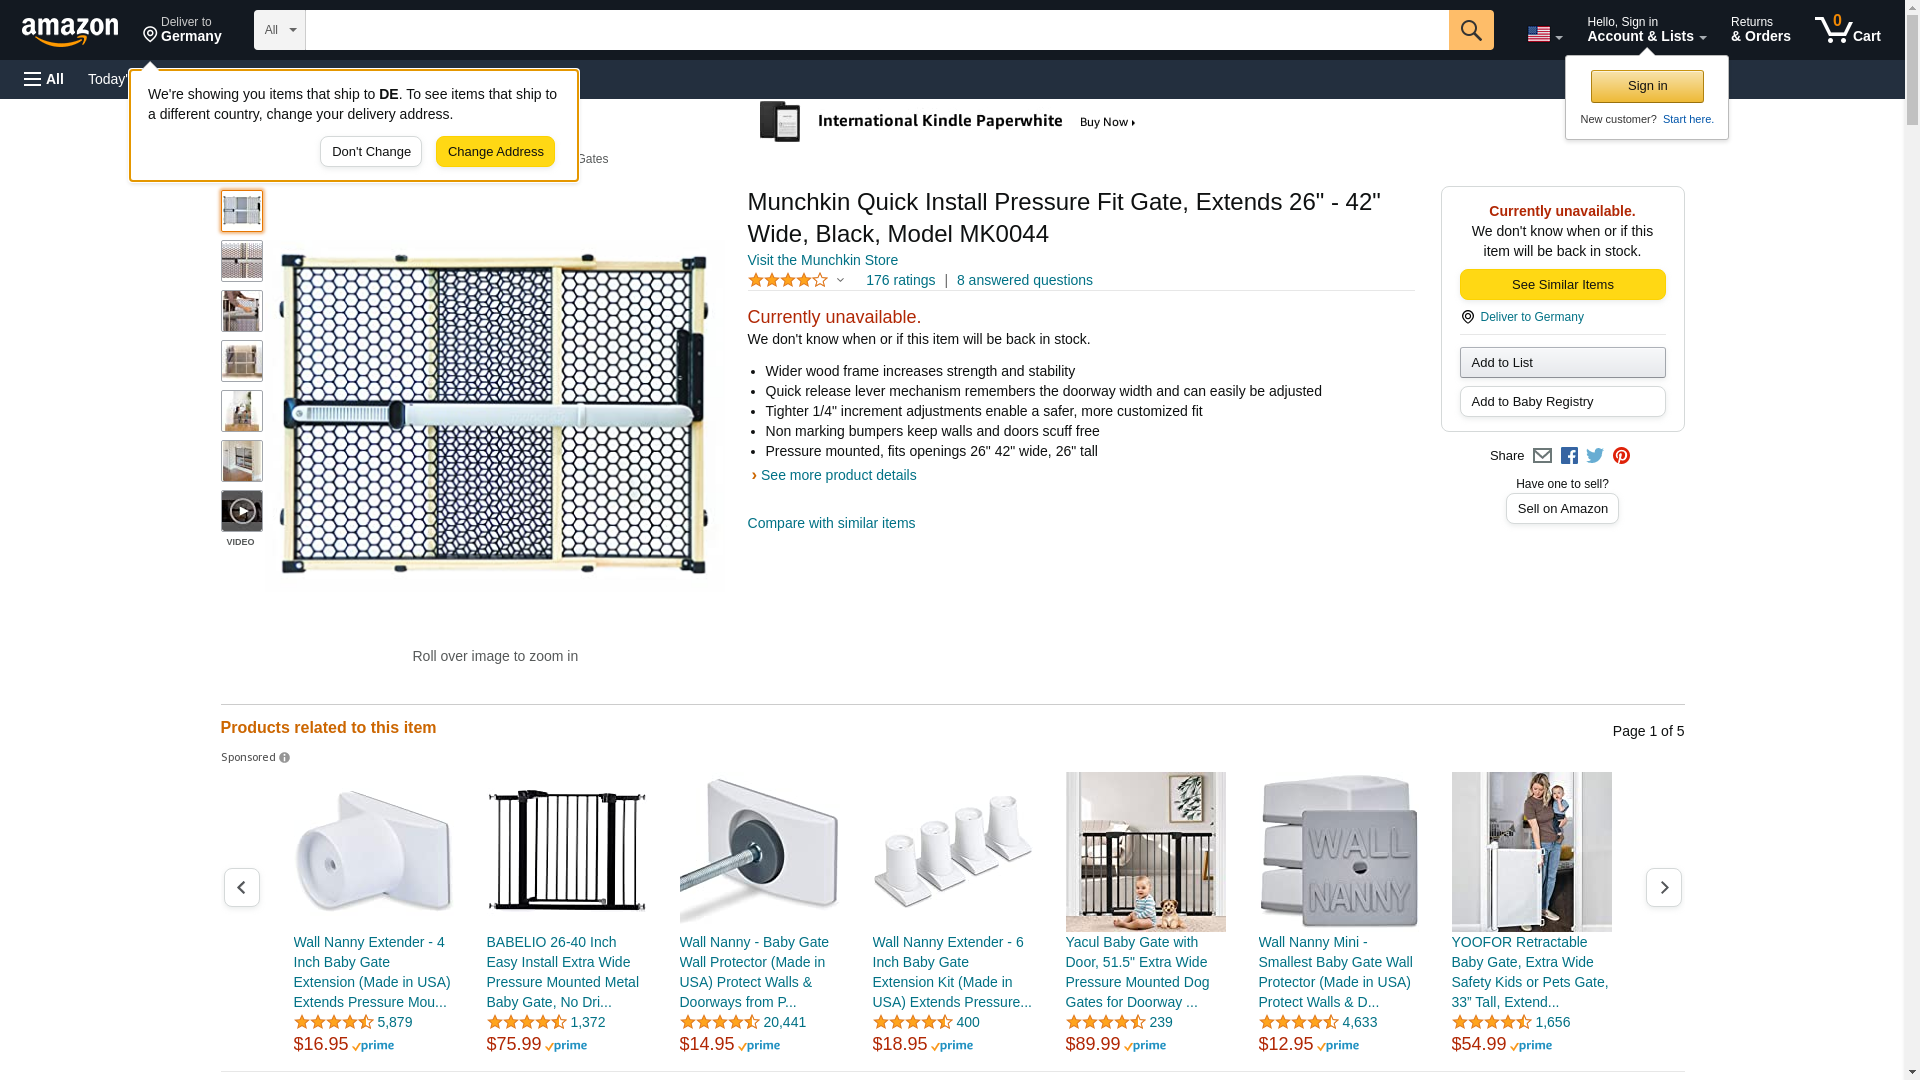Share on Pinterest icon
The image size is (1920, 1080).
[x=1621, y=456]
